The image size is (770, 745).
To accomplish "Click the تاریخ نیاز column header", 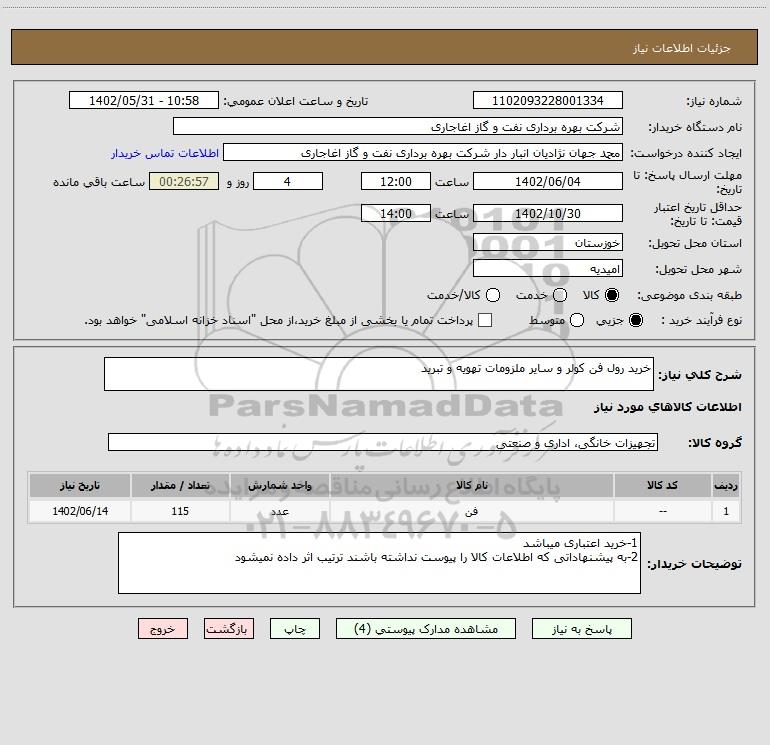I will [80, 485].
